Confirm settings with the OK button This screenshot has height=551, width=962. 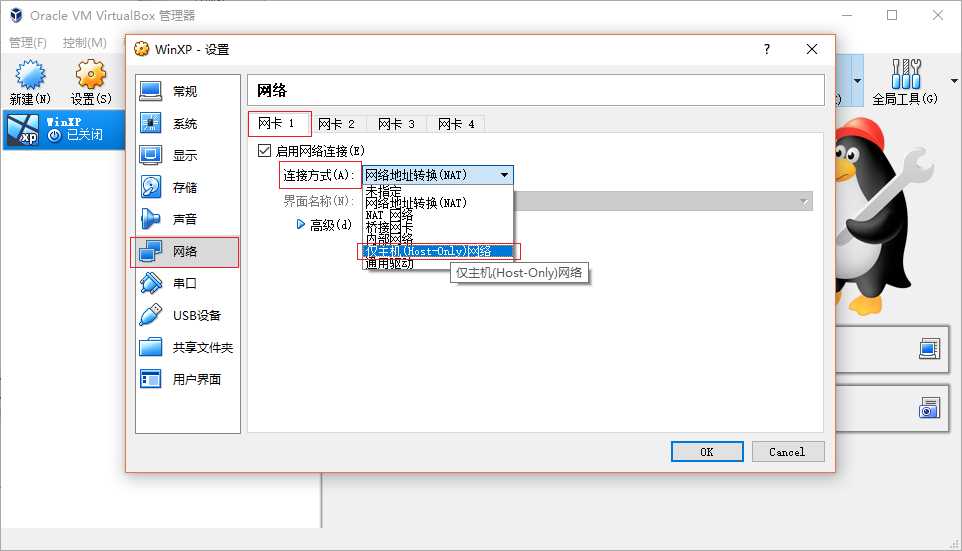click(x=707, y=452)
